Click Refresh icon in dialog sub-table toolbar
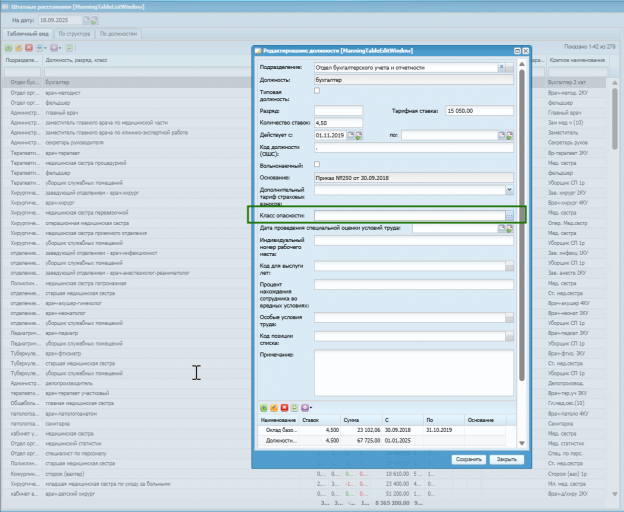624x512 pixels. pos(294,407)
